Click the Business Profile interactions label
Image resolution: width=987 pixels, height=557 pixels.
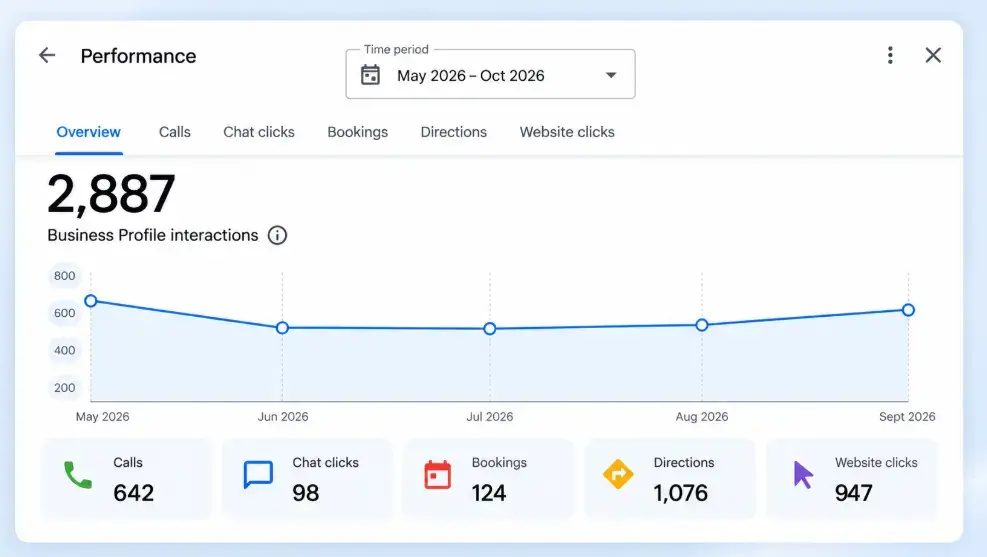coord(153,235)
